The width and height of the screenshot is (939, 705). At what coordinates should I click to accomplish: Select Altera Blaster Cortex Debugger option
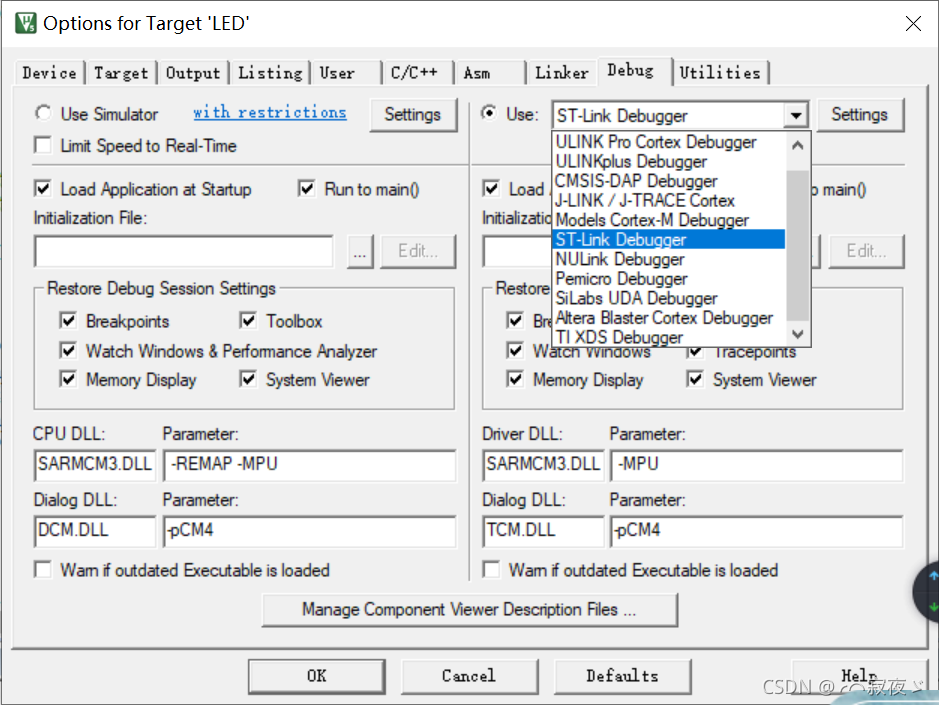tap(668, 317)
